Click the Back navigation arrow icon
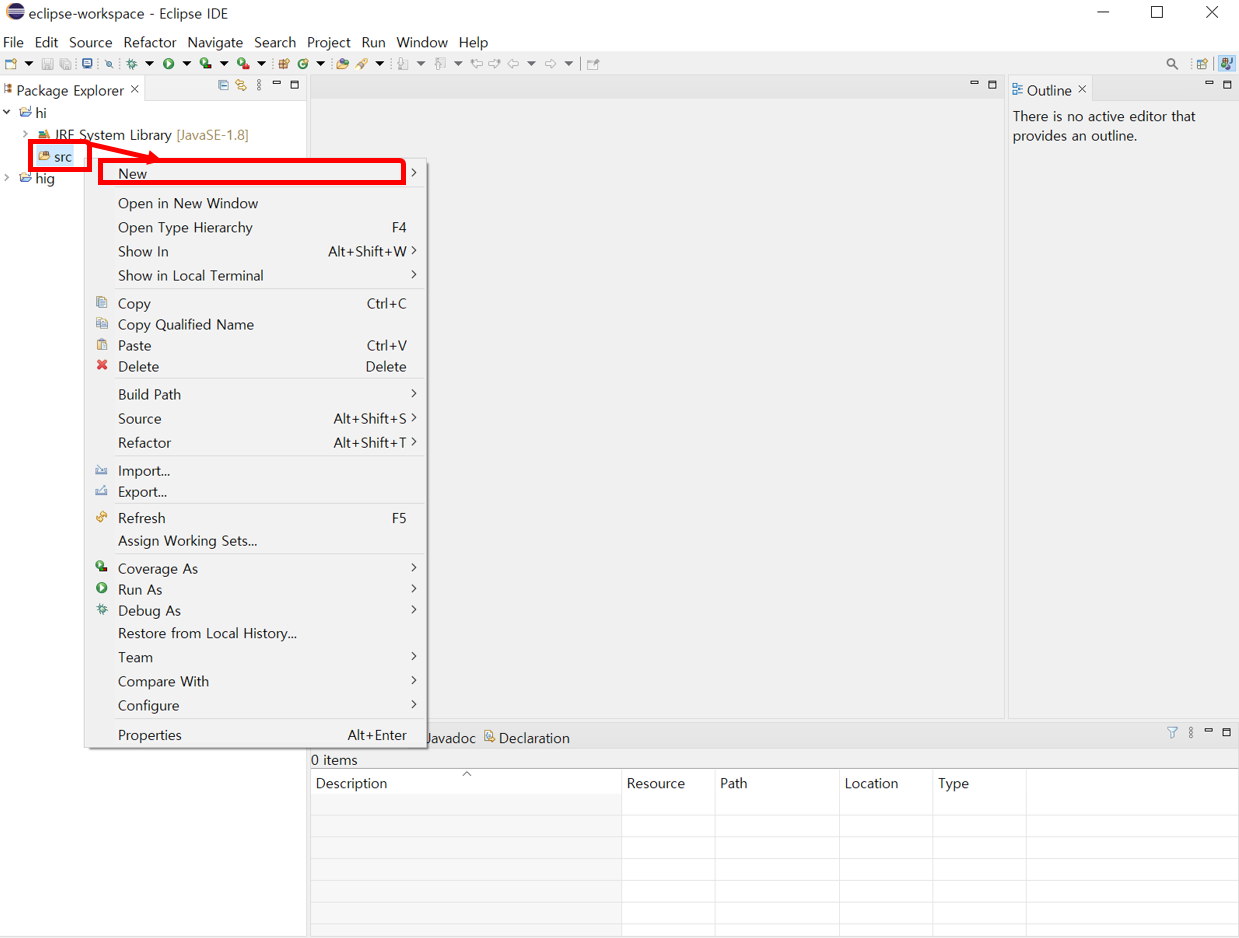This screenshot has height=938, width=1239. pos(512,63)
